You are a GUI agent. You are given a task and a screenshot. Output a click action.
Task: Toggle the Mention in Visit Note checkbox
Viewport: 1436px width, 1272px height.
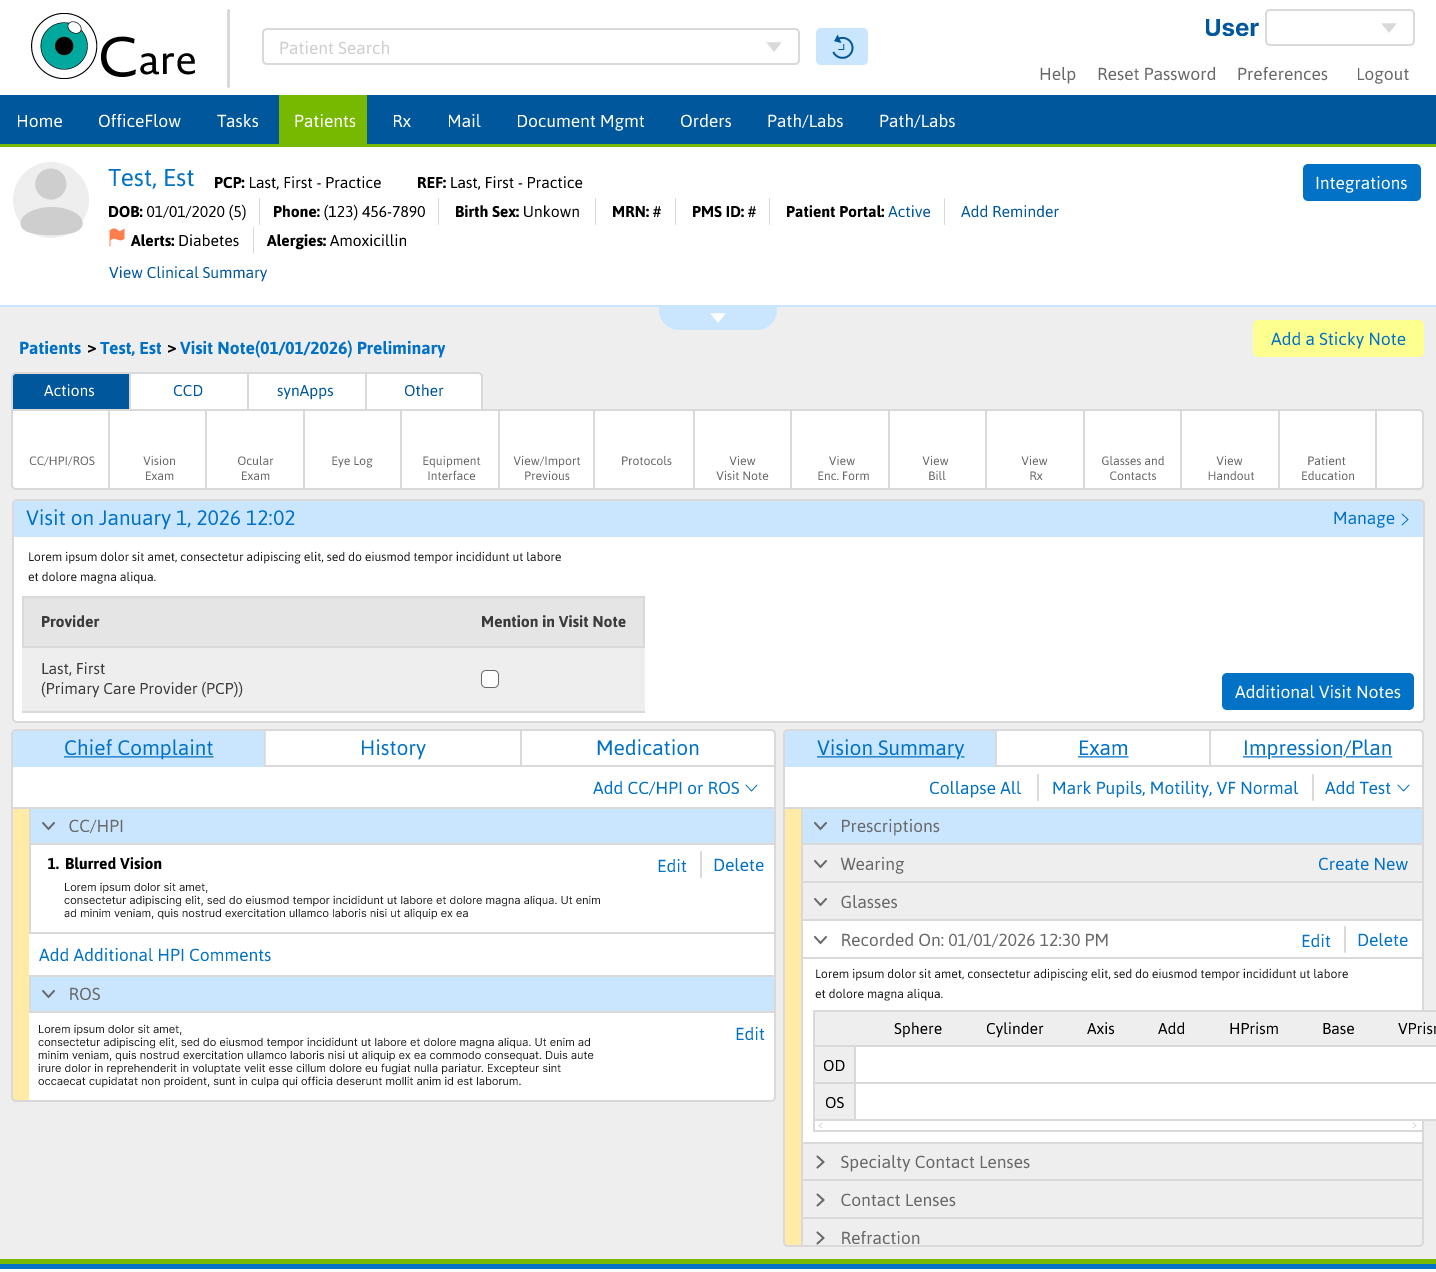click(x=490, y=679)
